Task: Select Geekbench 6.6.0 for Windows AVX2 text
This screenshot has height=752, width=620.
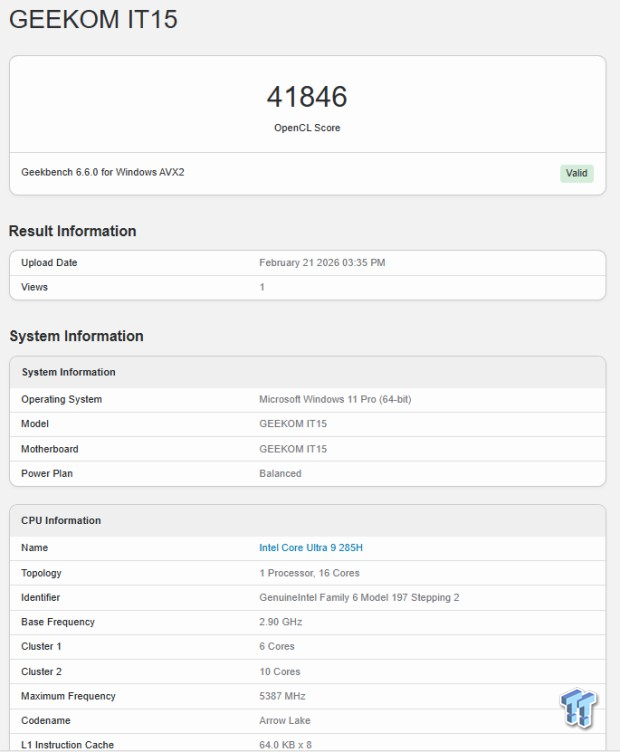Action: point(103,172)
